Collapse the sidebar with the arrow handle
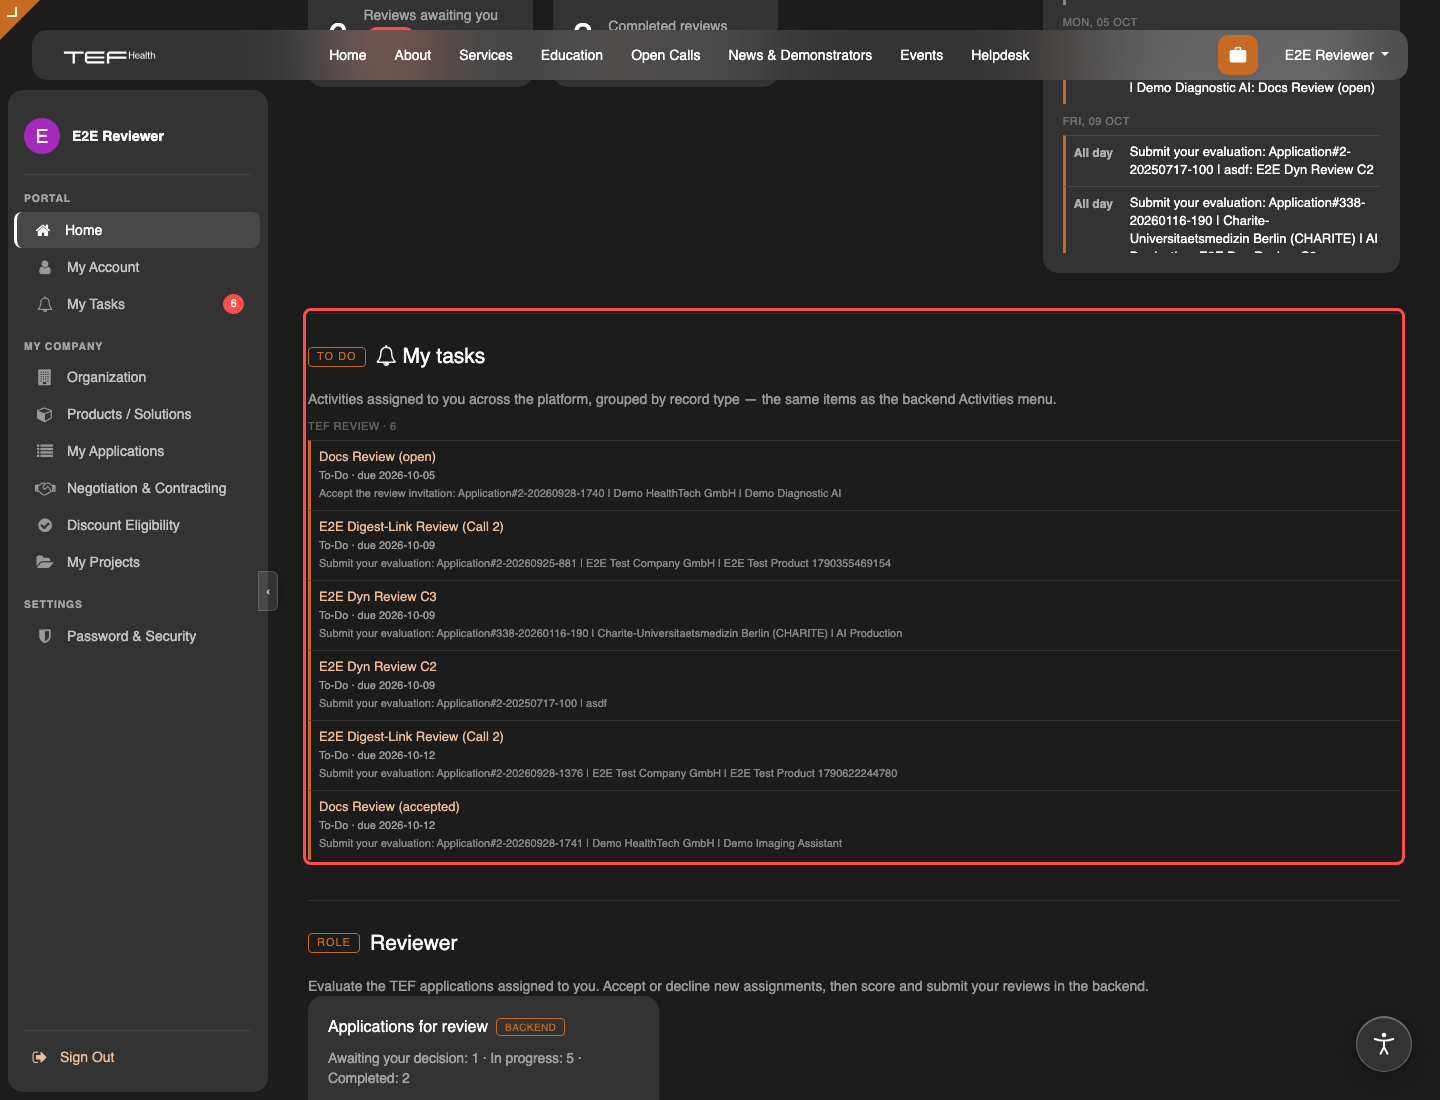Viewport: 1440px width, 1100px height. (x=268, y=591)
